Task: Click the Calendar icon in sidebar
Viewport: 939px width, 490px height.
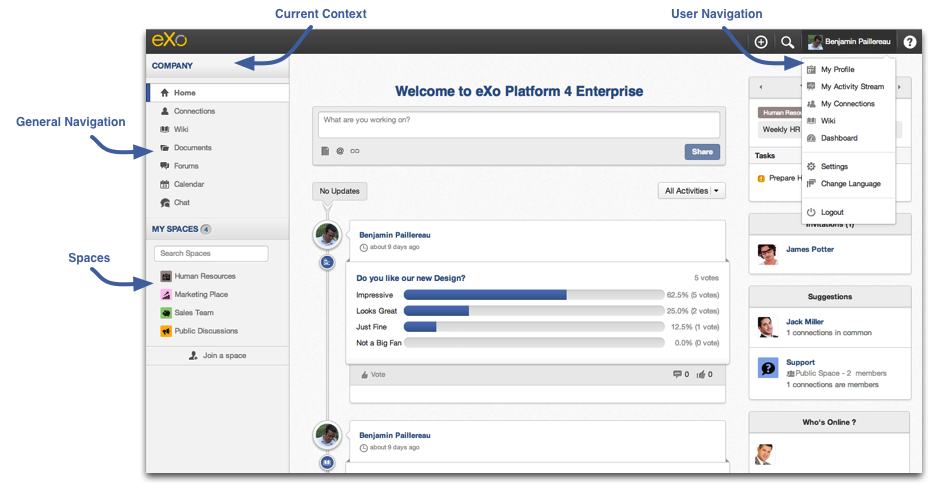Action: (165, 184)
